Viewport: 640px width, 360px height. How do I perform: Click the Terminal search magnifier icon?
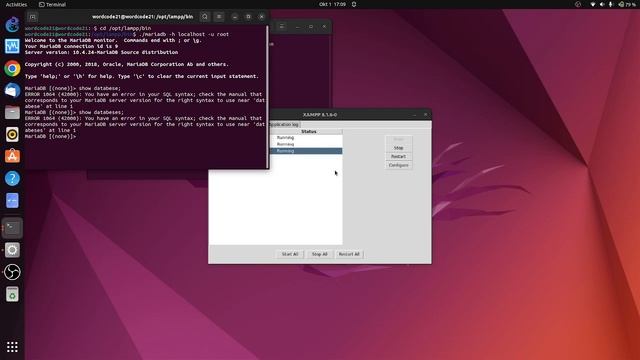pyautogui.click(x=205, y=17)
